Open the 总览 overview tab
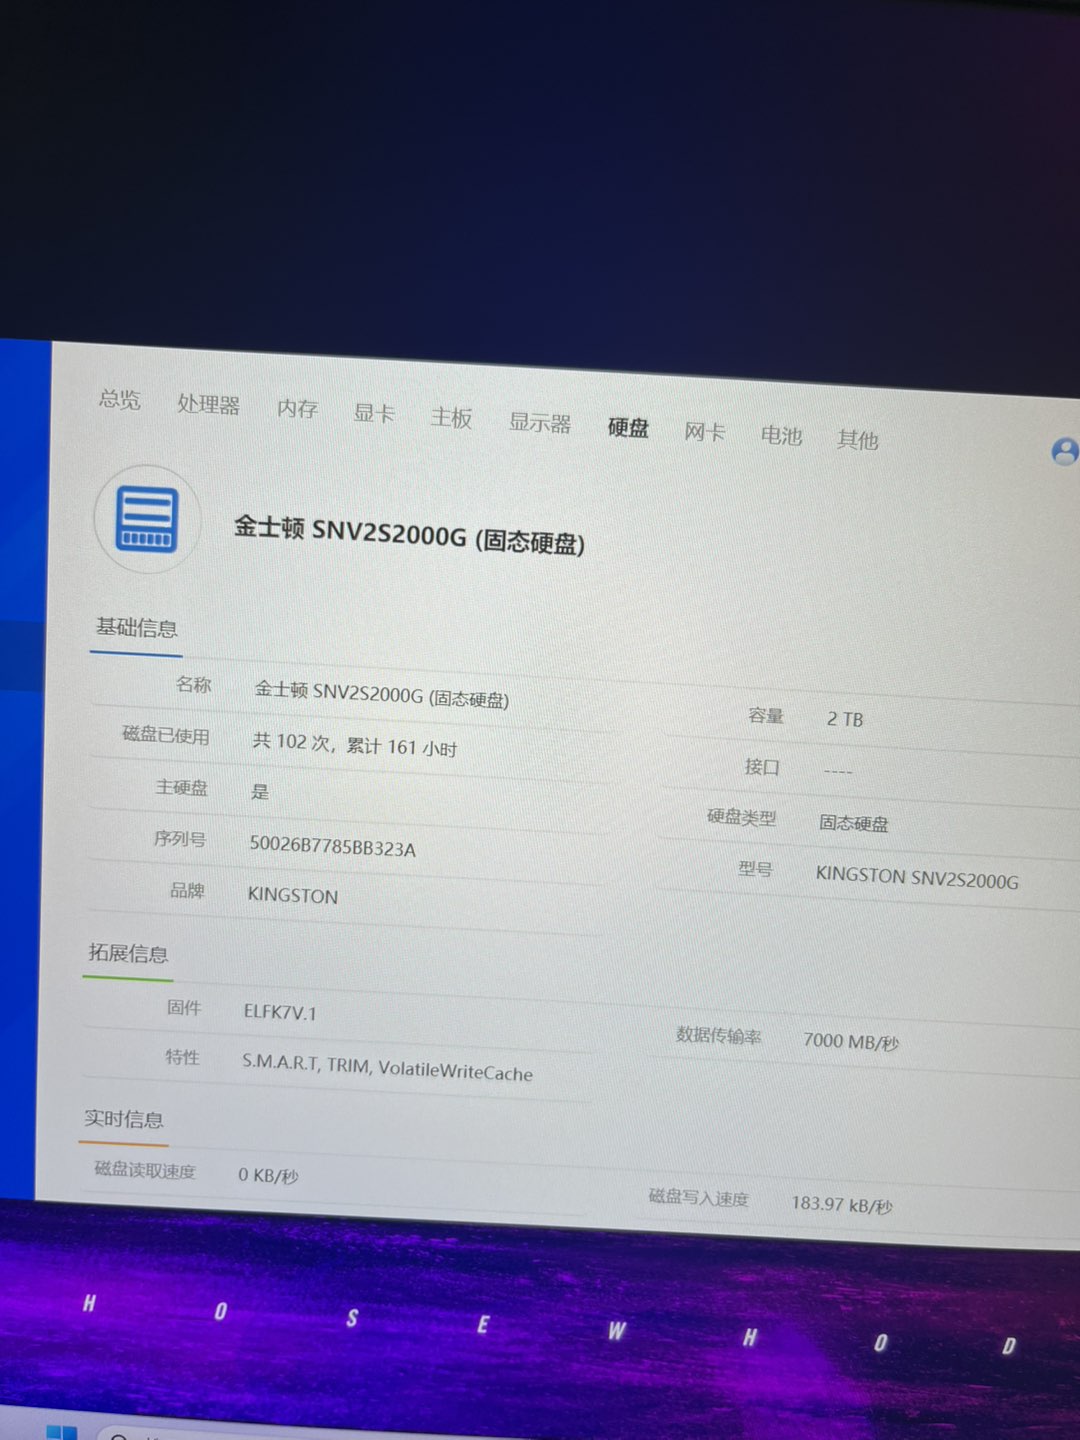1080x1440 pixels. [x=120, y=400]
